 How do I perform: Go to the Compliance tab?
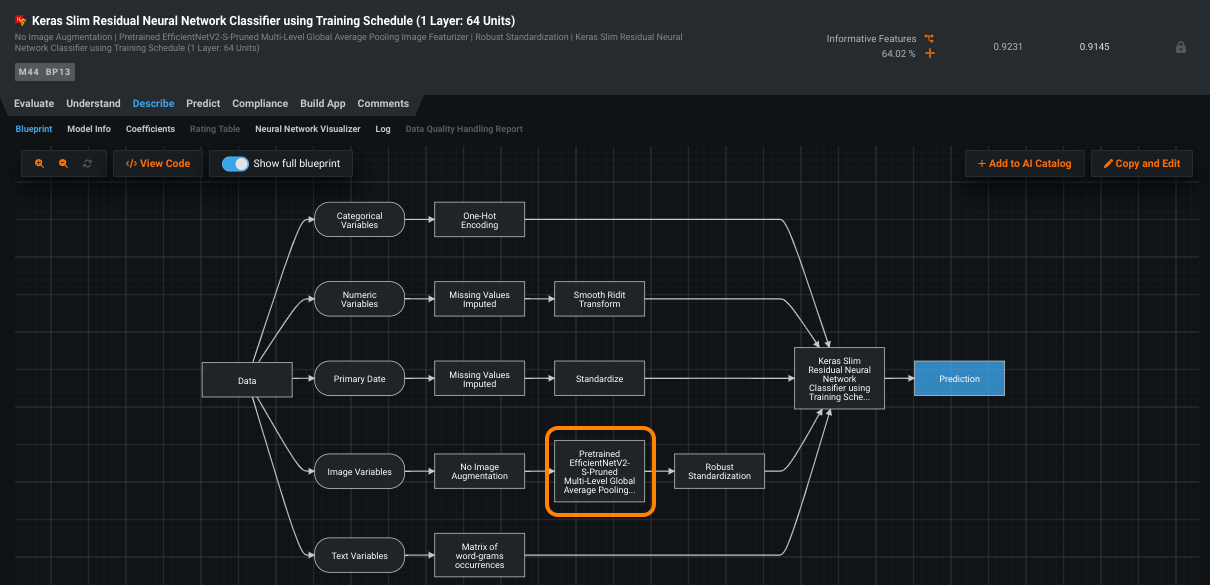(260, 104)
